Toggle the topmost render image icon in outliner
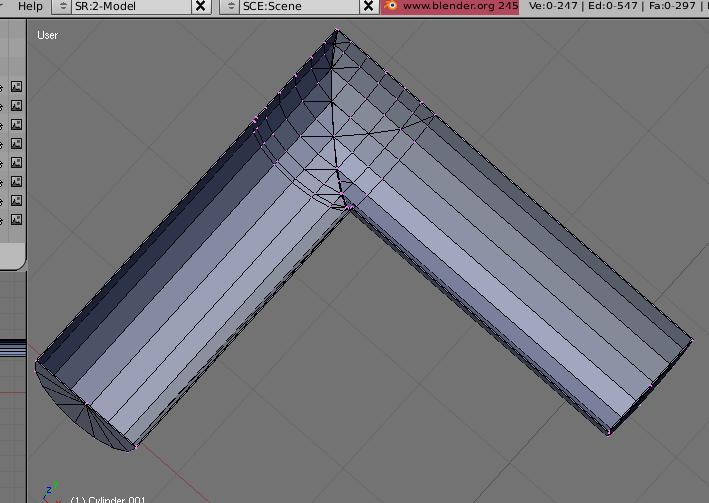Viewport: 709px width, 503px height. coord(16,86)
